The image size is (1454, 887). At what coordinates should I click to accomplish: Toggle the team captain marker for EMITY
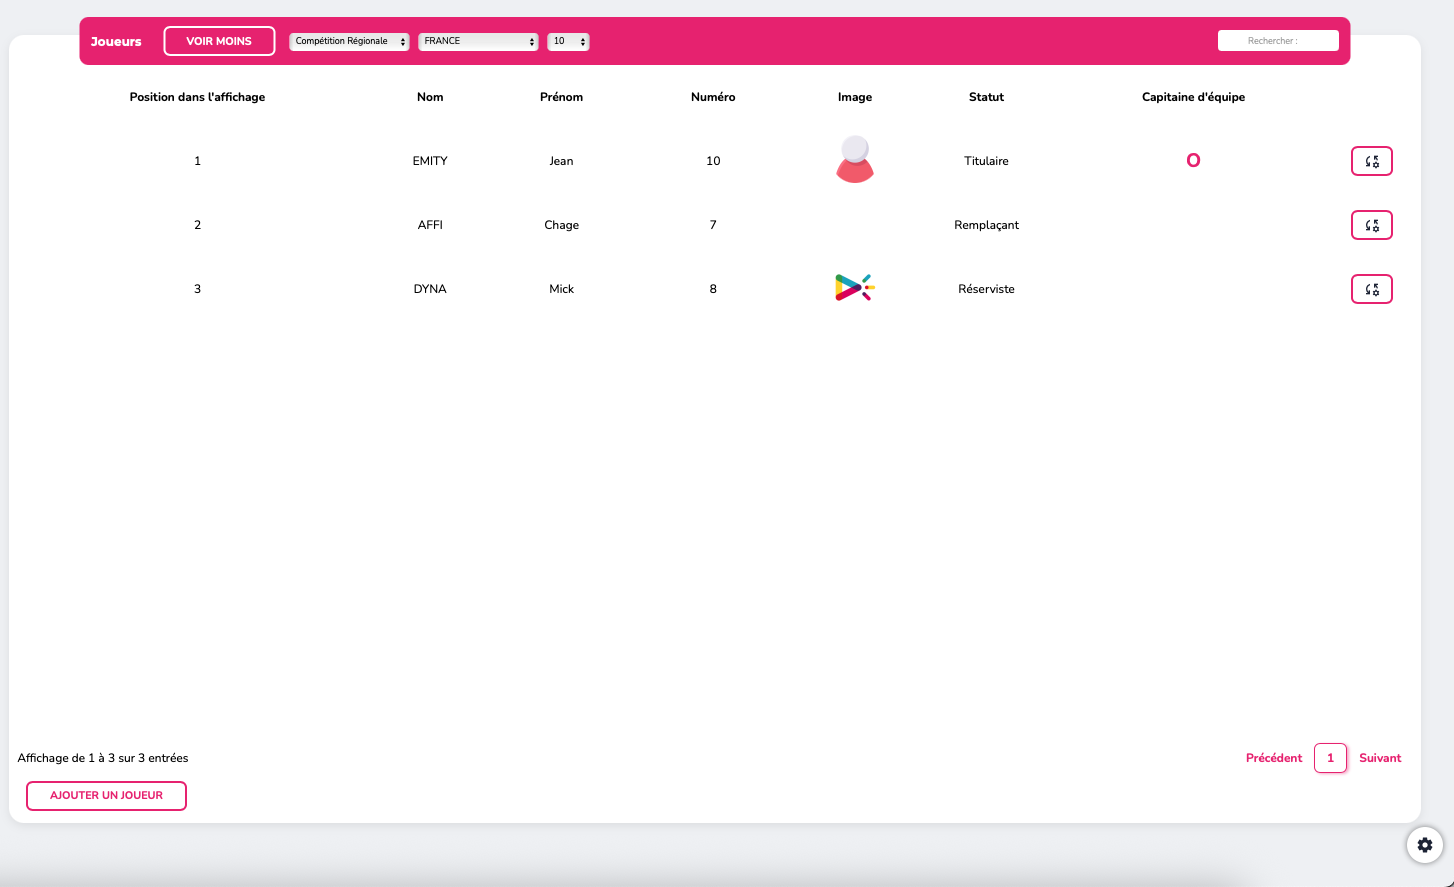coord(1193,161)
